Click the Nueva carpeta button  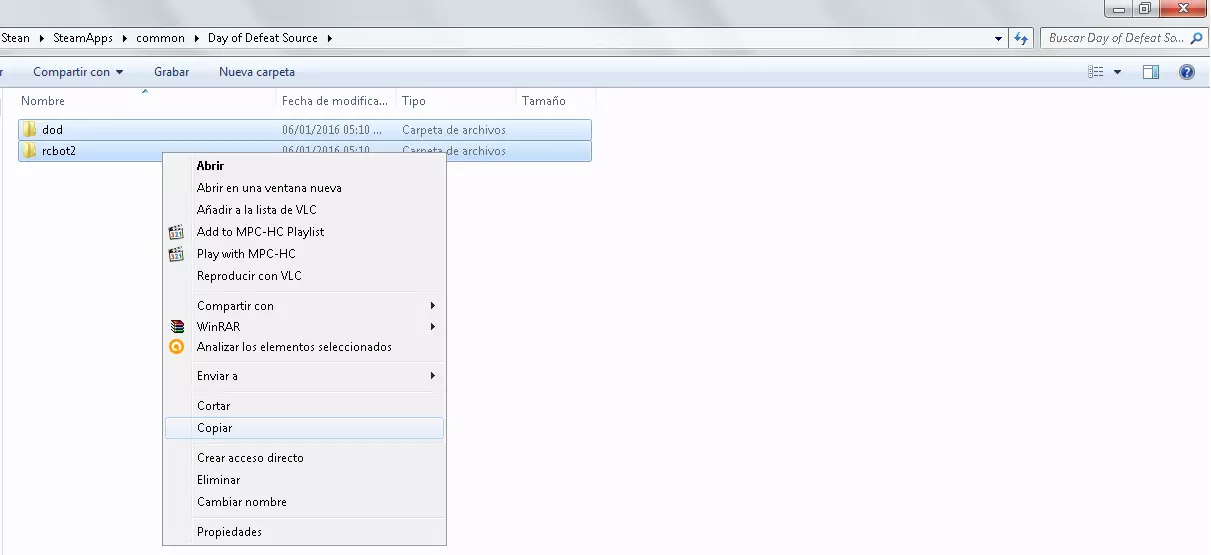click(257, 72)
